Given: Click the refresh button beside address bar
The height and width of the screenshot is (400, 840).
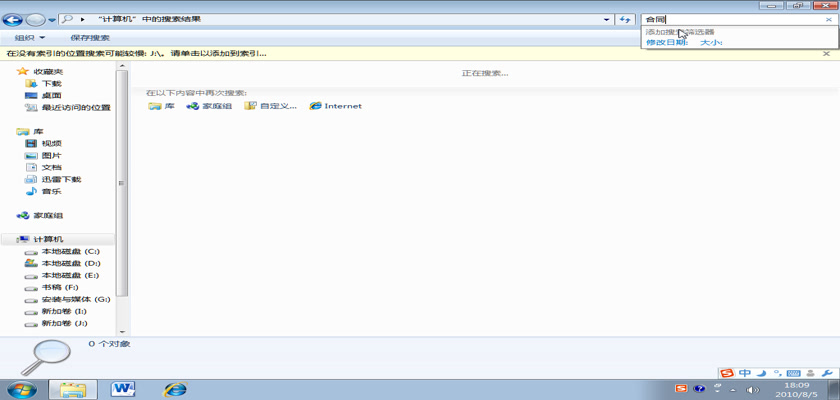Looking at the screenshot, I should pyautogui.click(x=626, y=19).
